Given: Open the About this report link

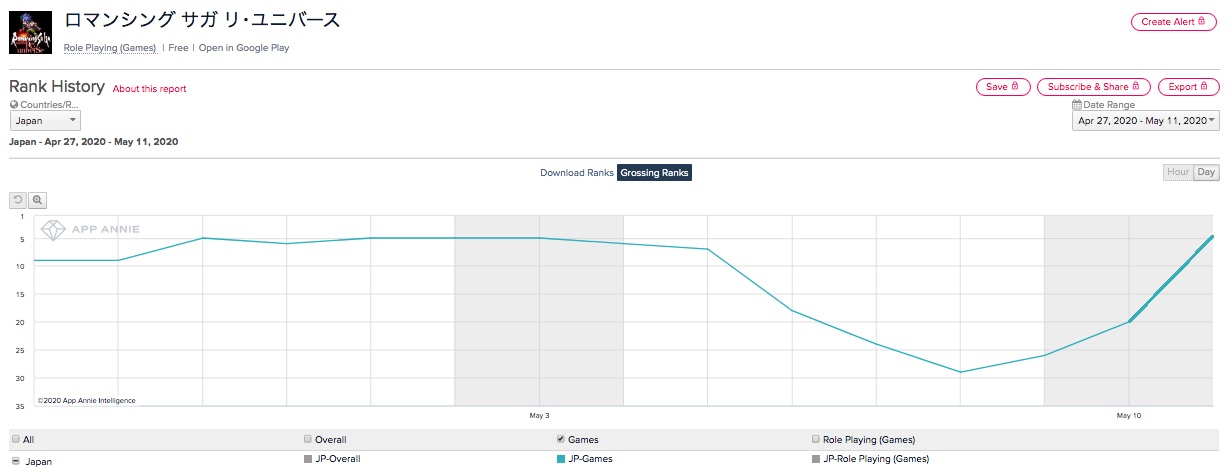Looking at the screenshot, I should [x=149, y=89].
